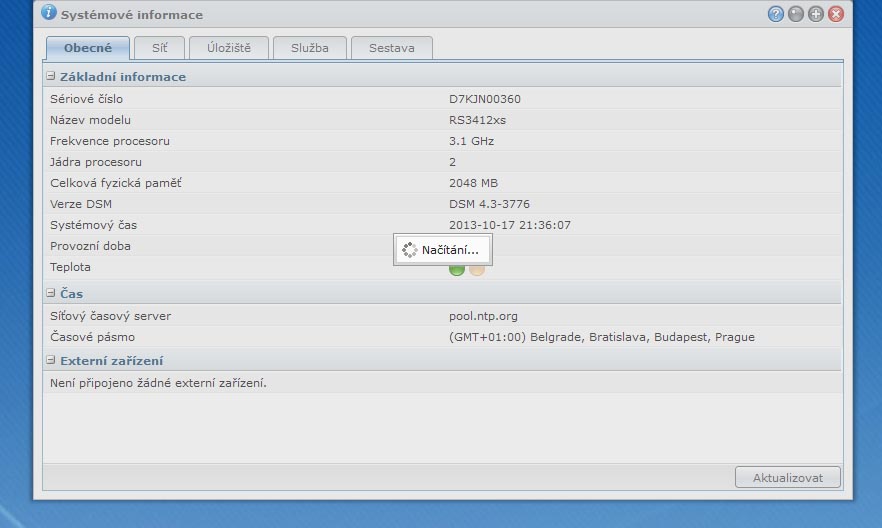Click the Aktualizovat button
Image resolution: width=882 pixels, height=528 pixels.
pyautogui.click(x=788, y=477)
